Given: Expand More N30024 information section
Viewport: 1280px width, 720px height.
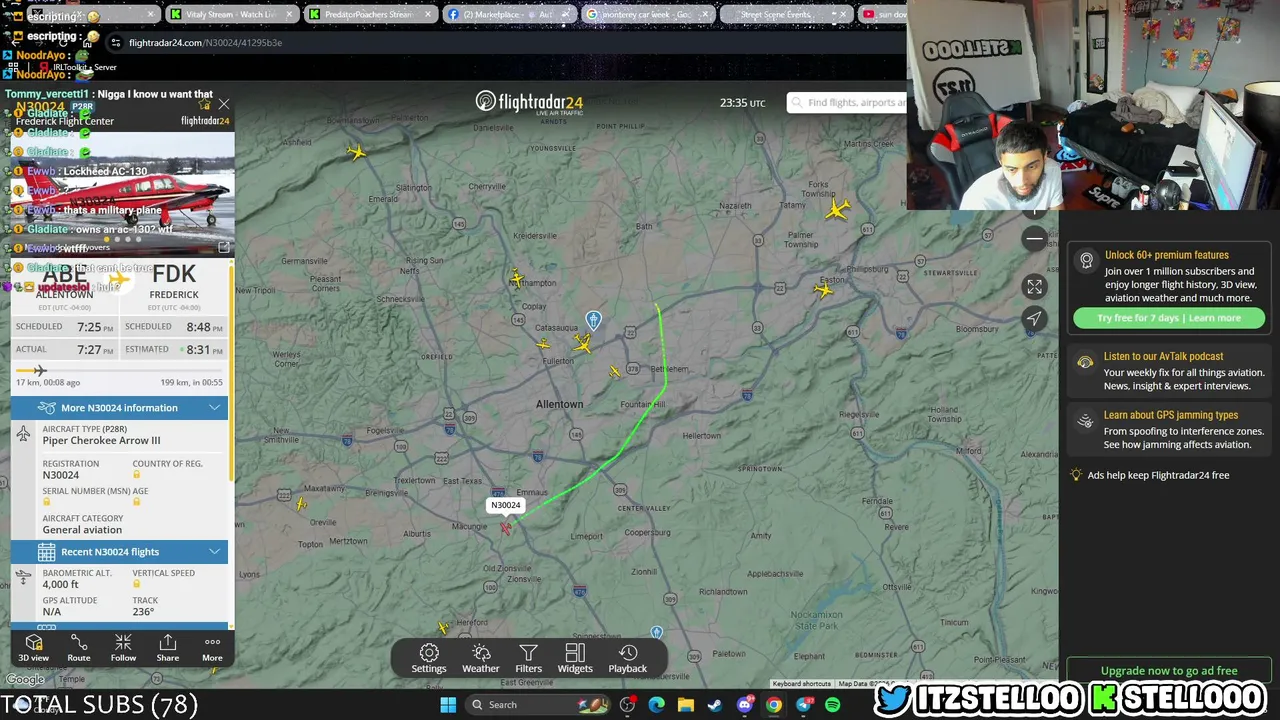Looking at the screenshot, I should click(x=120, y=408).
